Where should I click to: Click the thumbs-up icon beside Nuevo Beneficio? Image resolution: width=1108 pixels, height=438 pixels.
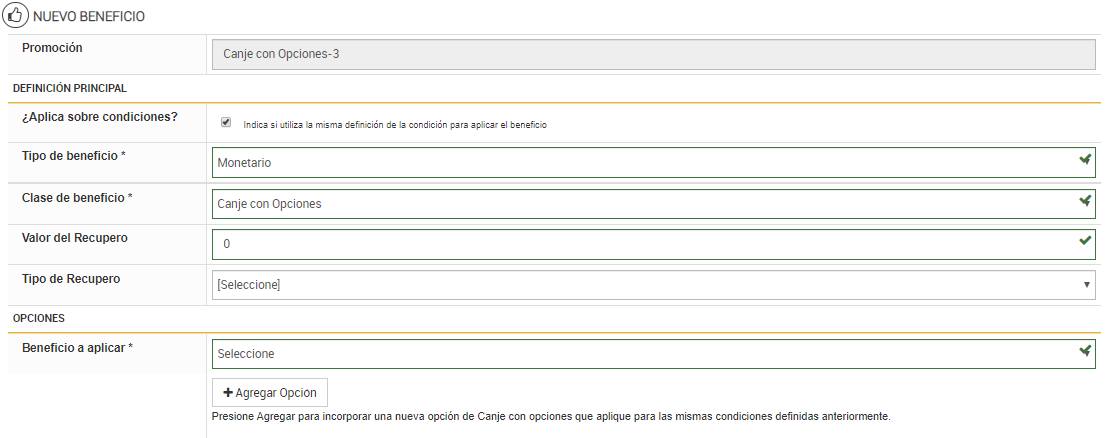(16, 17)
